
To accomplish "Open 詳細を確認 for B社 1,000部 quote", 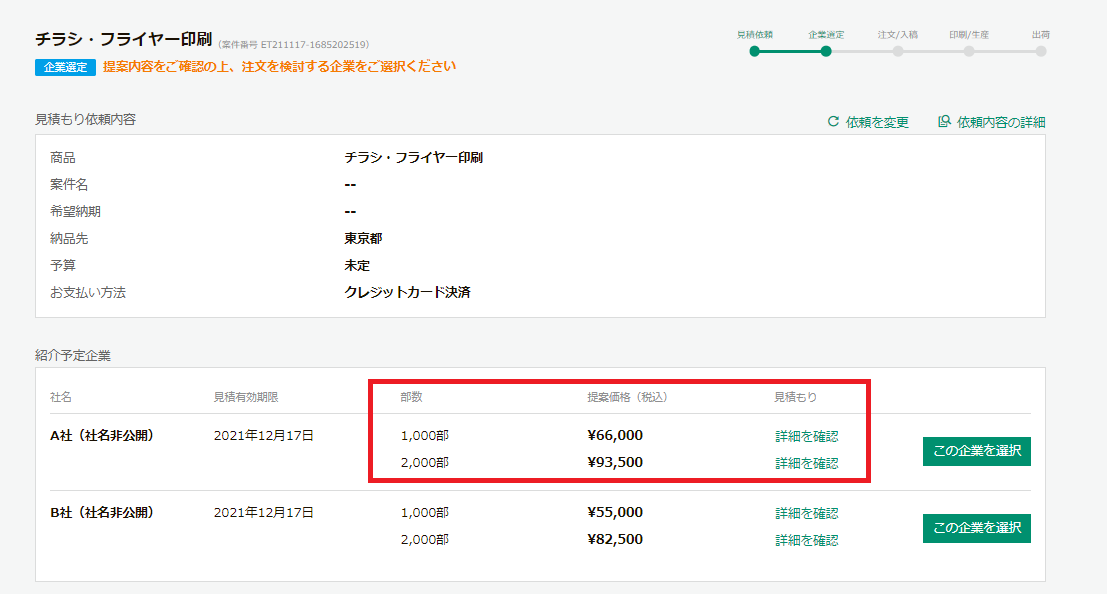I will point(806,512).
